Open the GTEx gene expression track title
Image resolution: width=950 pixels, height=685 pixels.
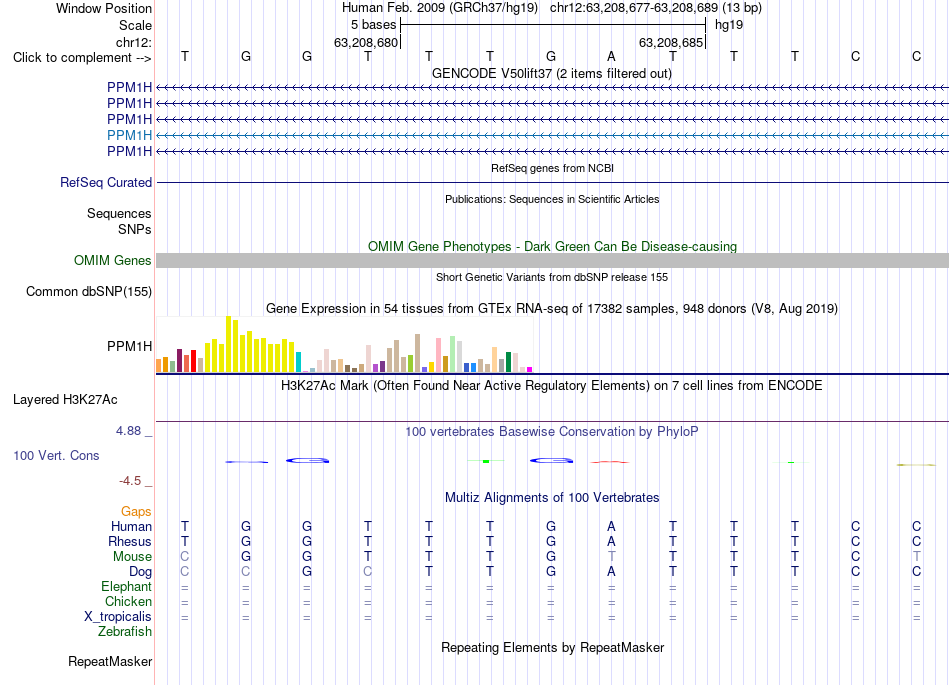[x=552, y=308]
